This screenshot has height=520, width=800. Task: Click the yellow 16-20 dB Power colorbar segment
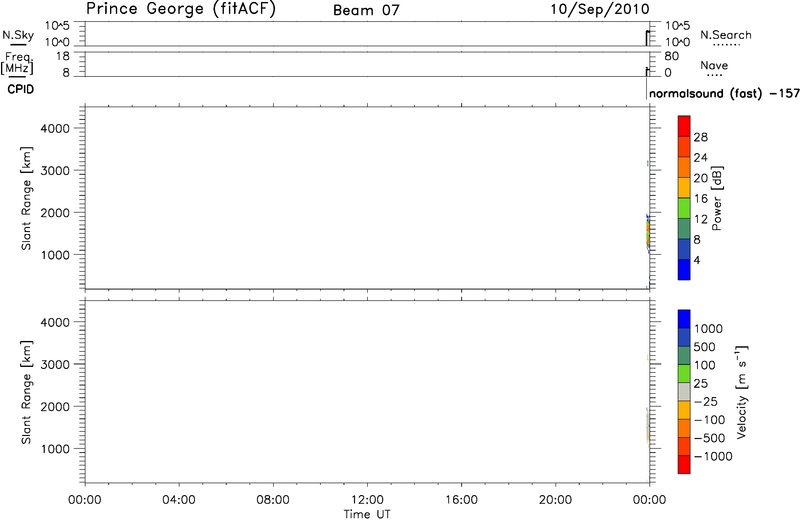(684, 187)
